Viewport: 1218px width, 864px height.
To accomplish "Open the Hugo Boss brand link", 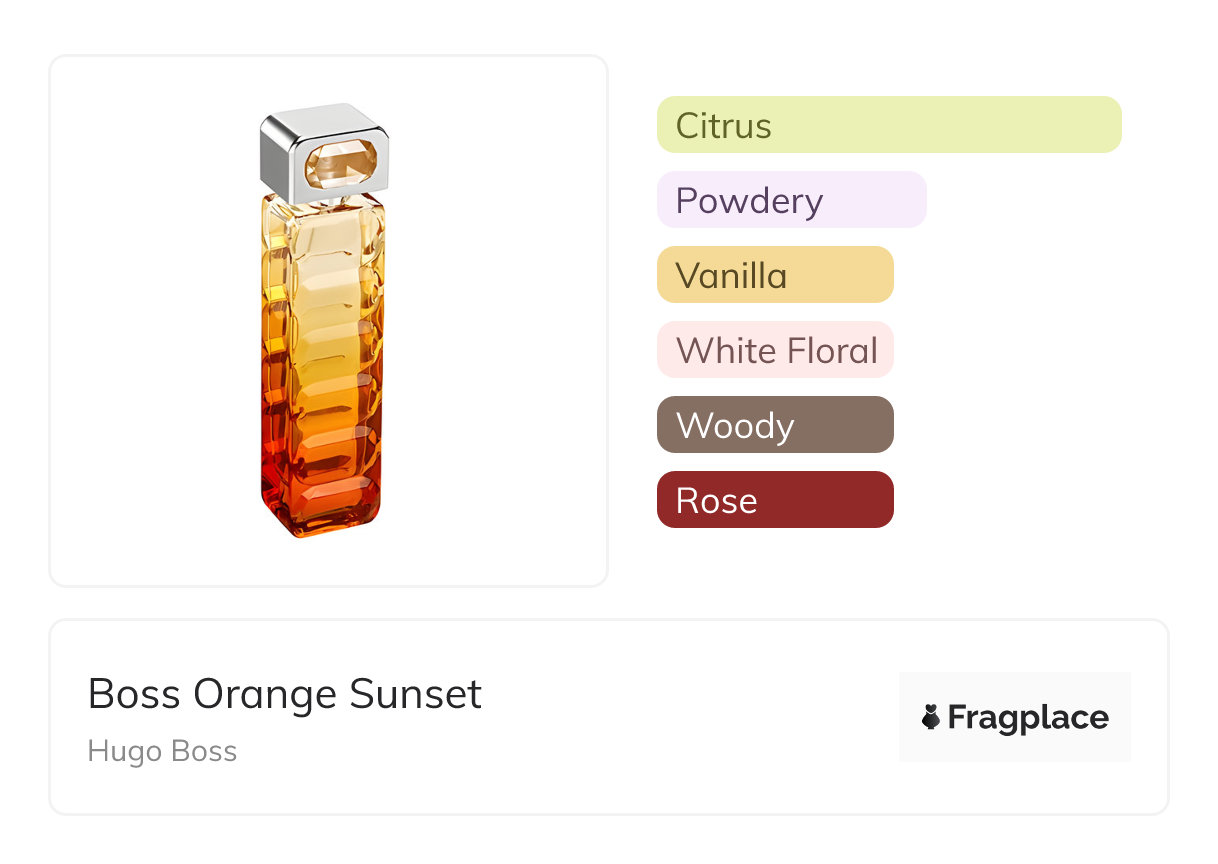I will coord(162,751).
